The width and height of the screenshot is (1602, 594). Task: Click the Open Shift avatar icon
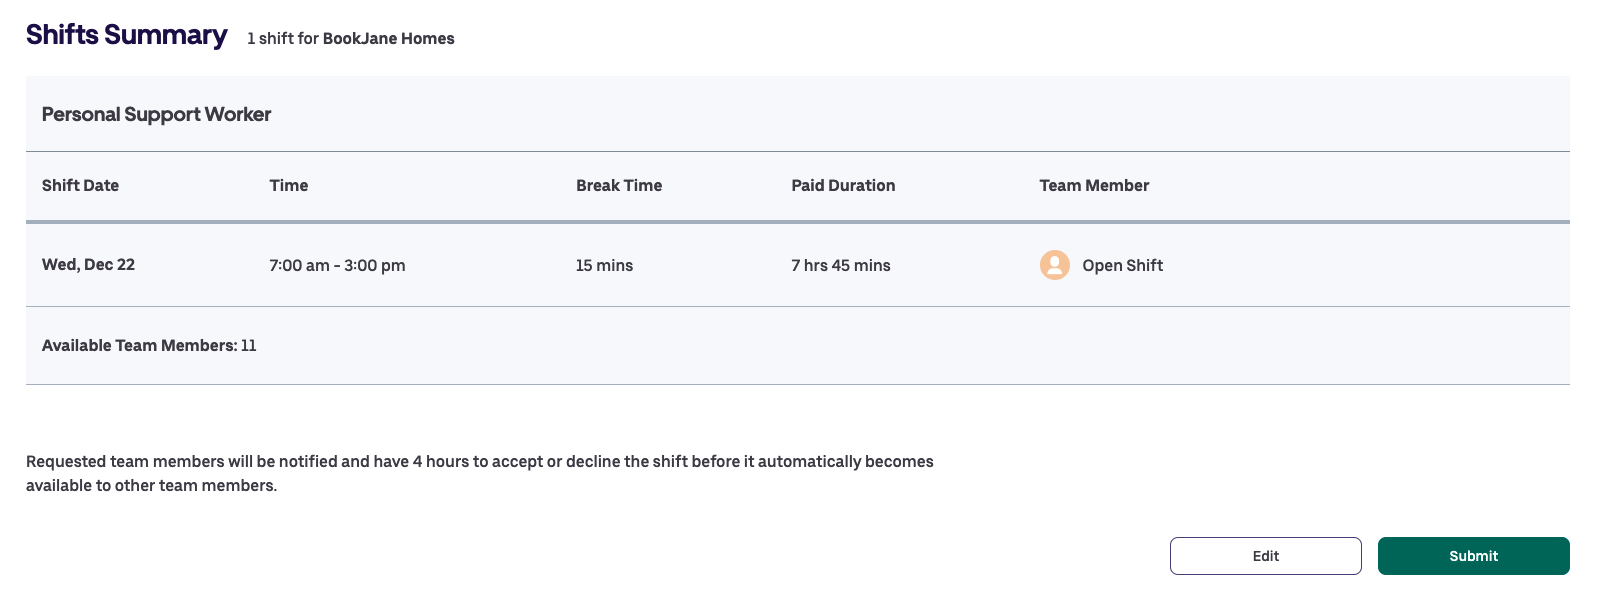point(1054,265)
